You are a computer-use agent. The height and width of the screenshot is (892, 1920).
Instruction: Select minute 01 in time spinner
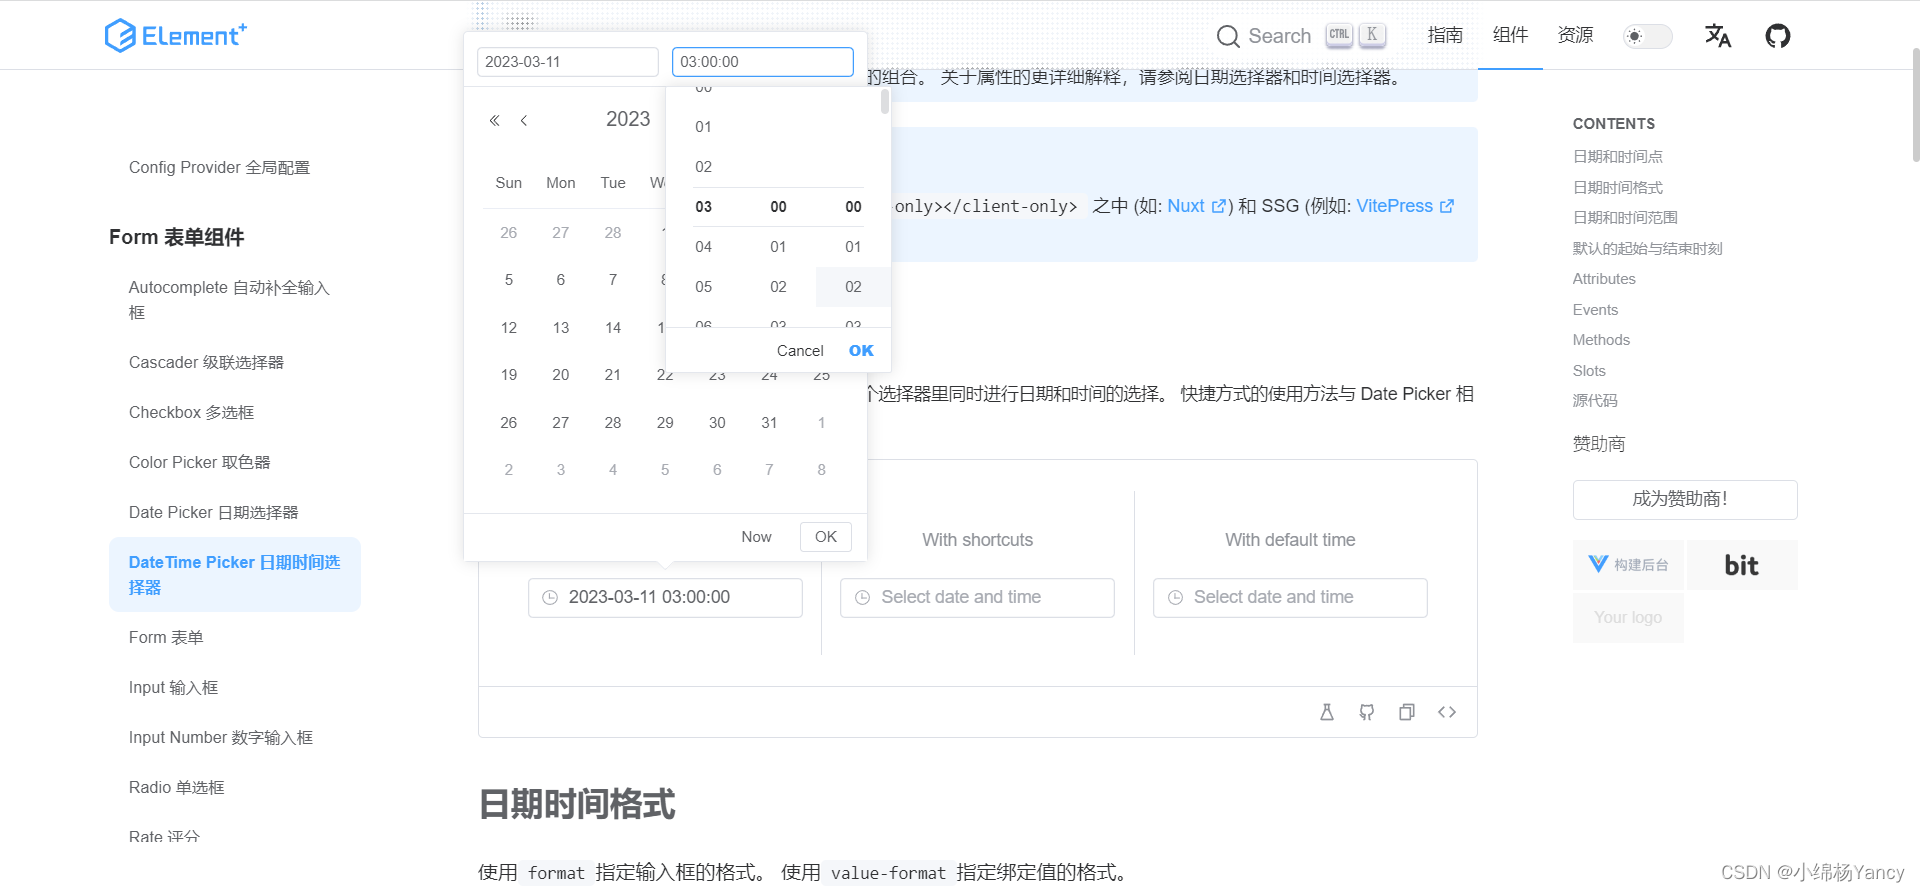pos(778,247)
